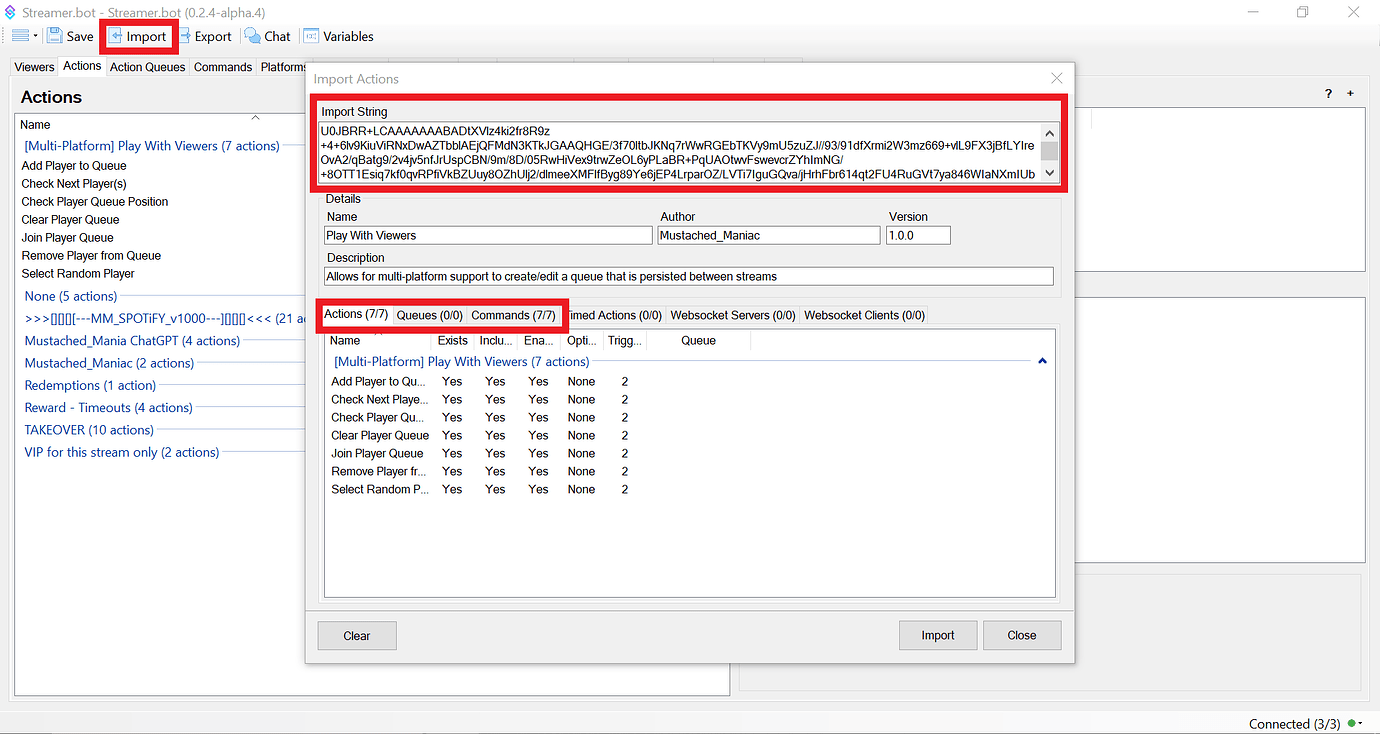This screenshot has width=1380, height=734.
Task: Close the Import Actions dialog with X
Action: click(x=1056, y=78)
